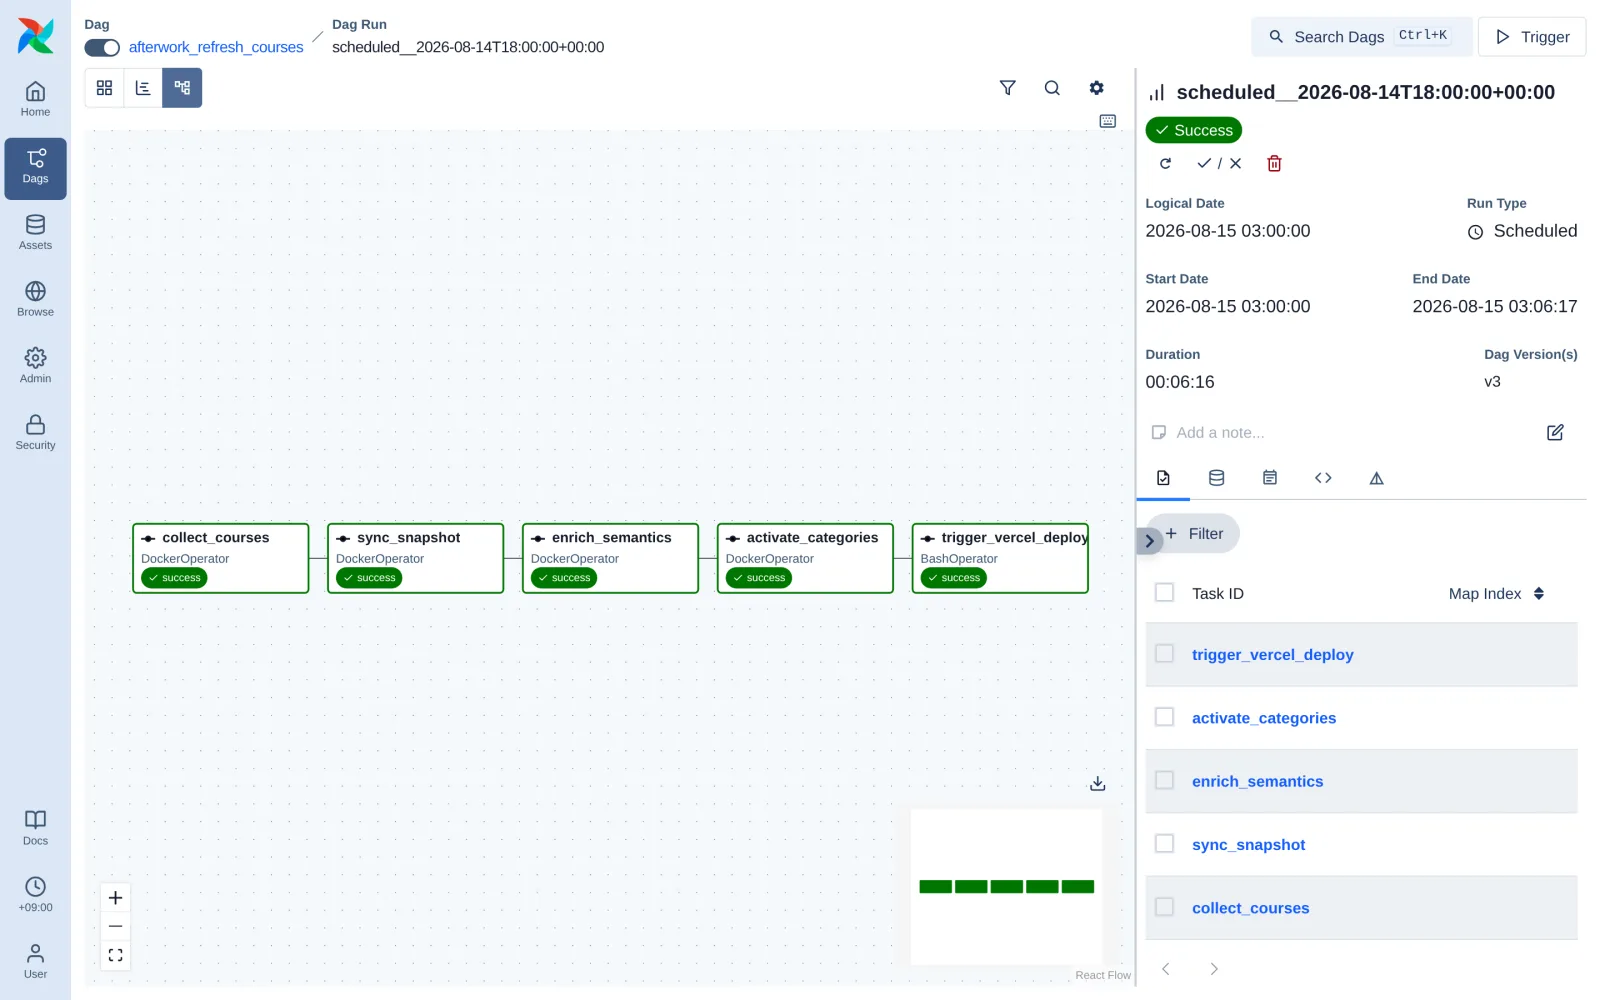
Task: Zoom in on the graph
Action: (116, 898)
